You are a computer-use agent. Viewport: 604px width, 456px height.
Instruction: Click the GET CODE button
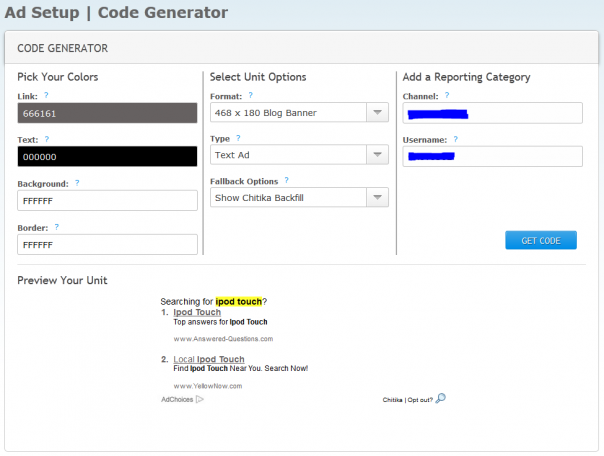(541, 240)
